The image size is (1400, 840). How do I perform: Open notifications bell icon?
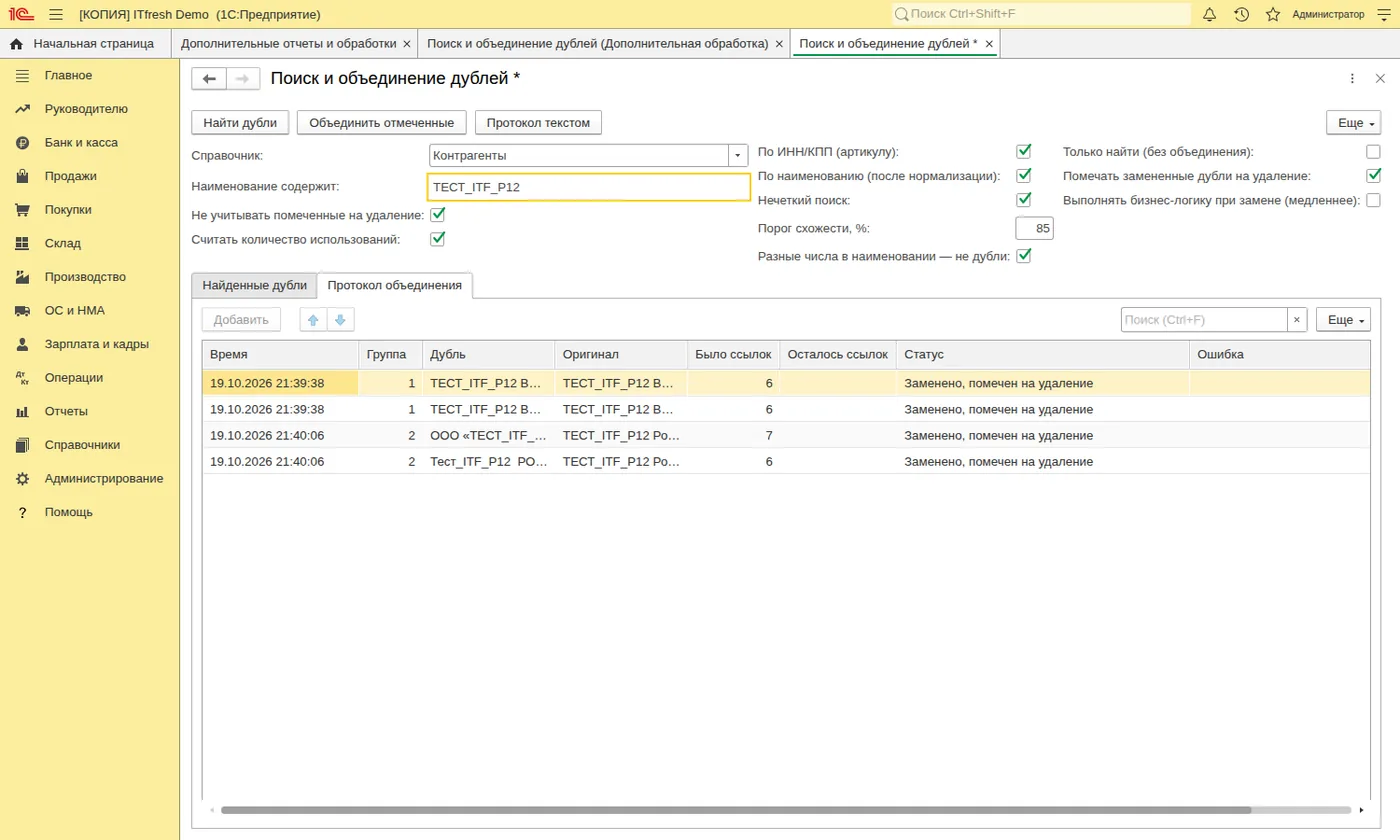pos(1210,14)
